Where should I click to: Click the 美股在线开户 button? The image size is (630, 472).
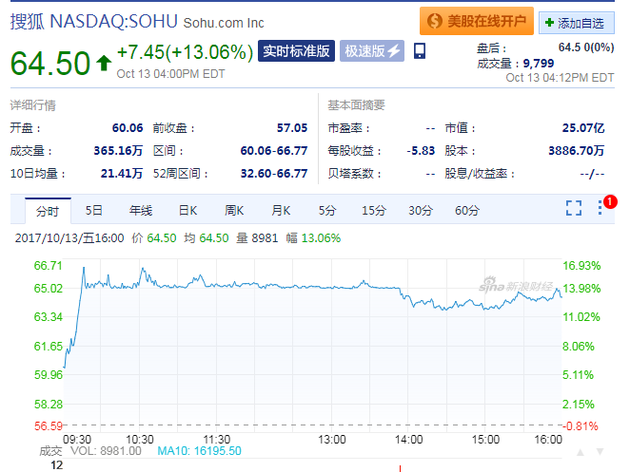click(x=477, y=21)
